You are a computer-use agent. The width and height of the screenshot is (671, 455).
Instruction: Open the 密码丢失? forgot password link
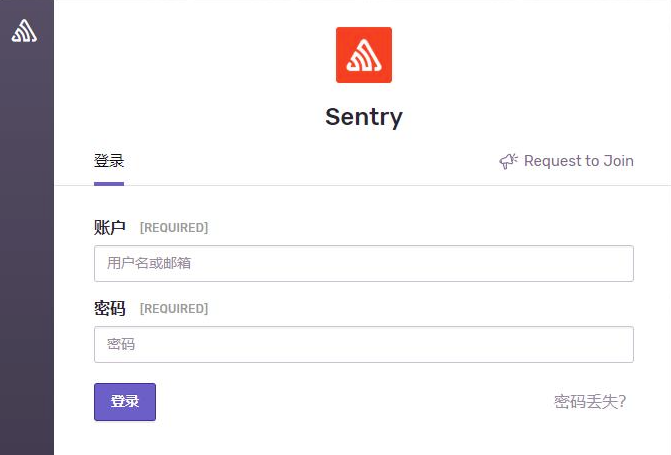coord(590,402)
